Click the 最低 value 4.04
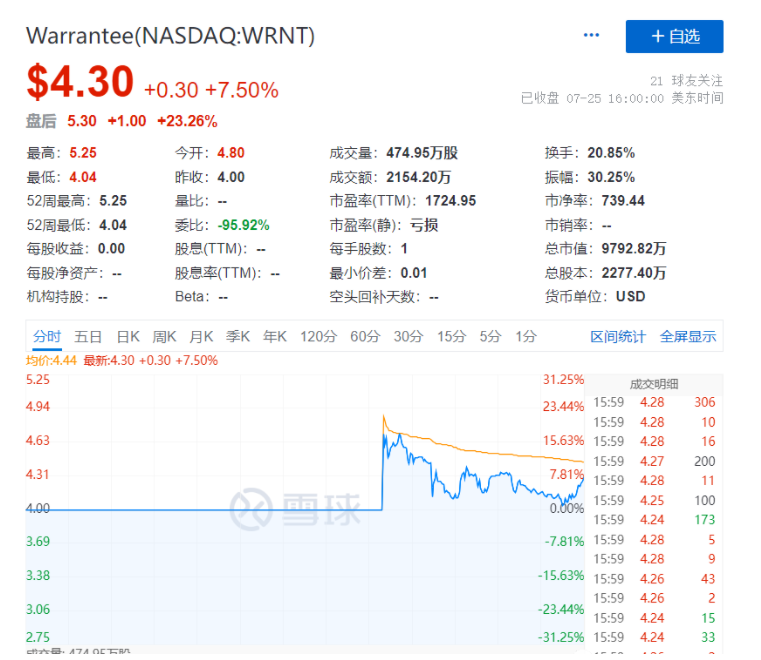The width and height of the screenshot is (761, 660). [83, 177]
